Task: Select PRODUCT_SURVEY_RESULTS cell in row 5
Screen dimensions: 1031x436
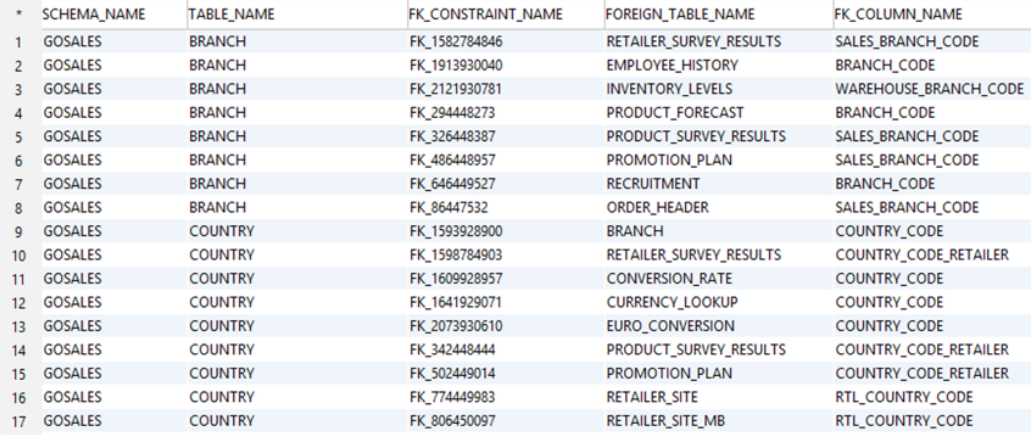Action: 719,137
